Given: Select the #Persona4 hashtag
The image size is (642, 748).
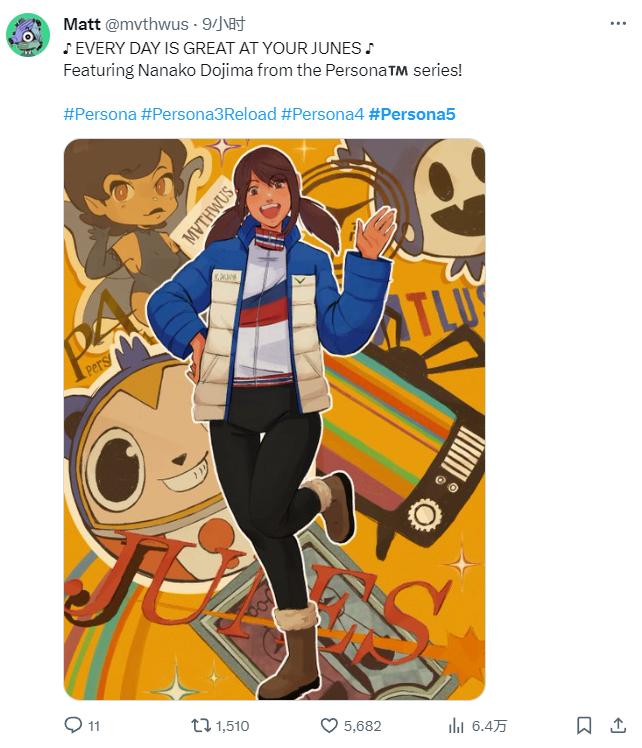Looking at the screenshot, I should pyautogui.click(x=322, y=114).
